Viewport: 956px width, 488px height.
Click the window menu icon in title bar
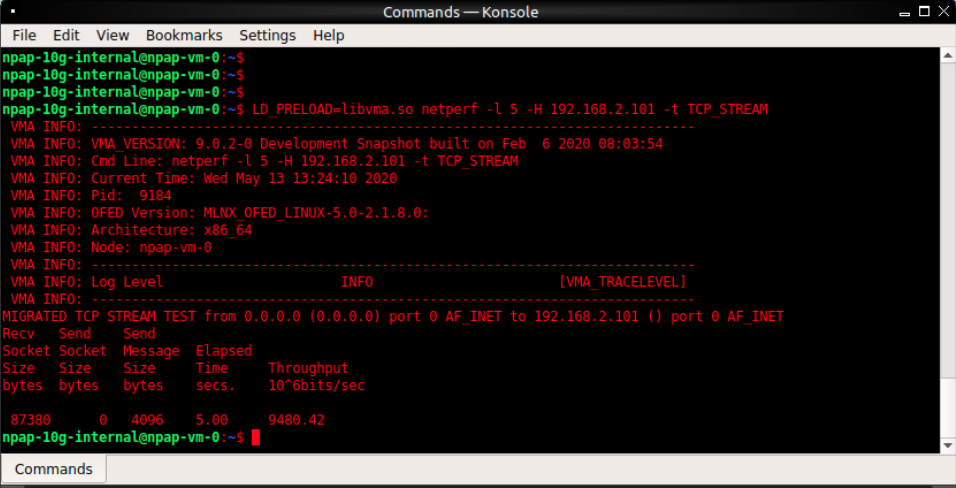(13, 11)
